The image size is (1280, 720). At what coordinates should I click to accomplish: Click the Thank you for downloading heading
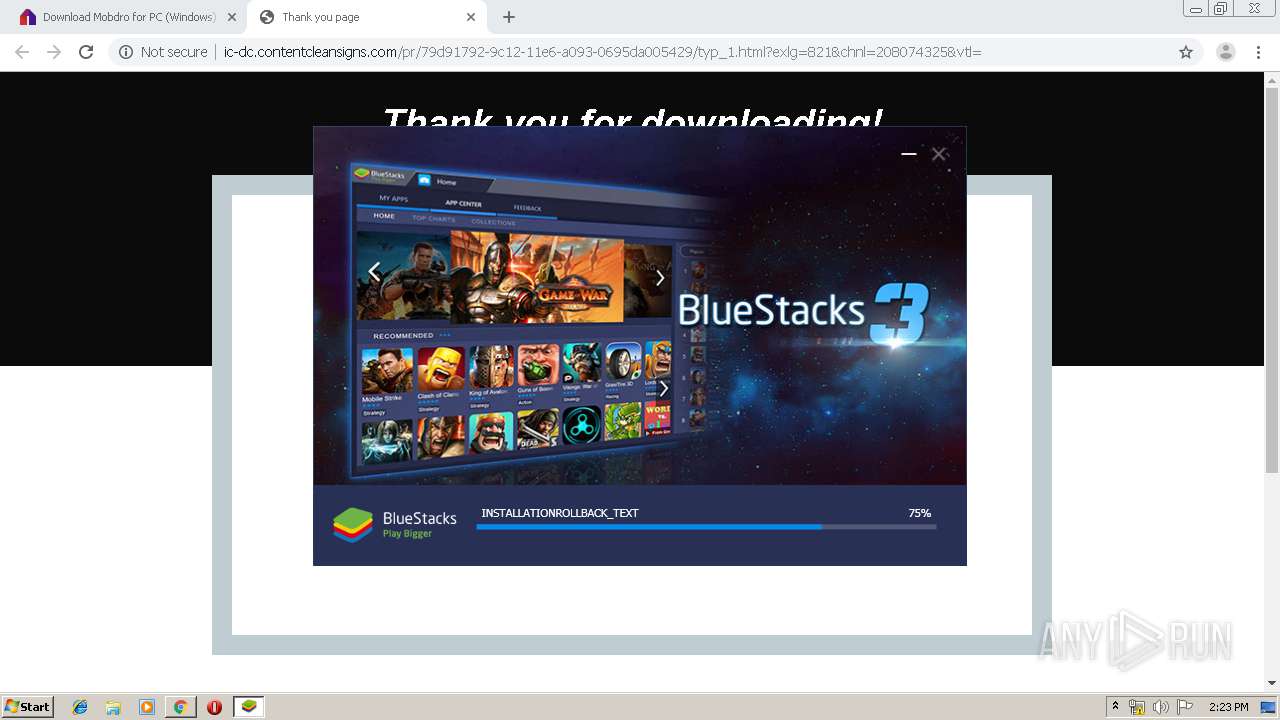(632, 117)
